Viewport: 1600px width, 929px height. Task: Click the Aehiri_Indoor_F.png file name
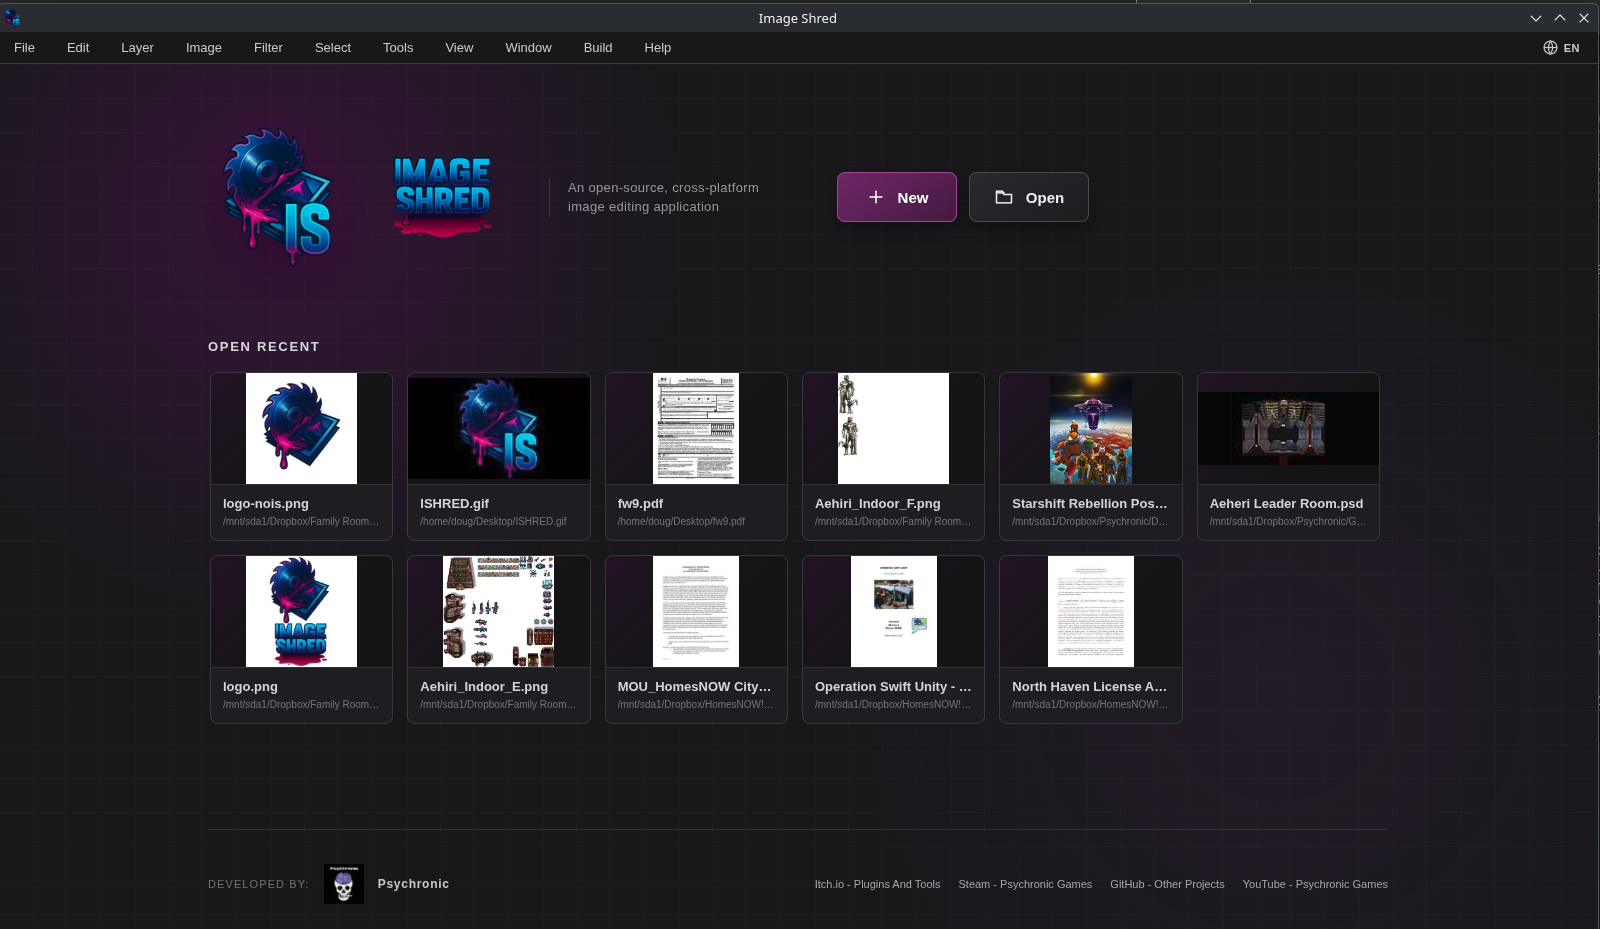tap(878, 504)
